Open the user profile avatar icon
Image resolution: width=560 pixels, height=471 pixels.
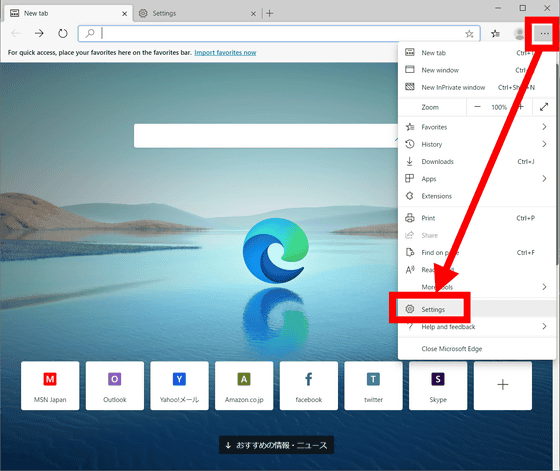[519, 34]
